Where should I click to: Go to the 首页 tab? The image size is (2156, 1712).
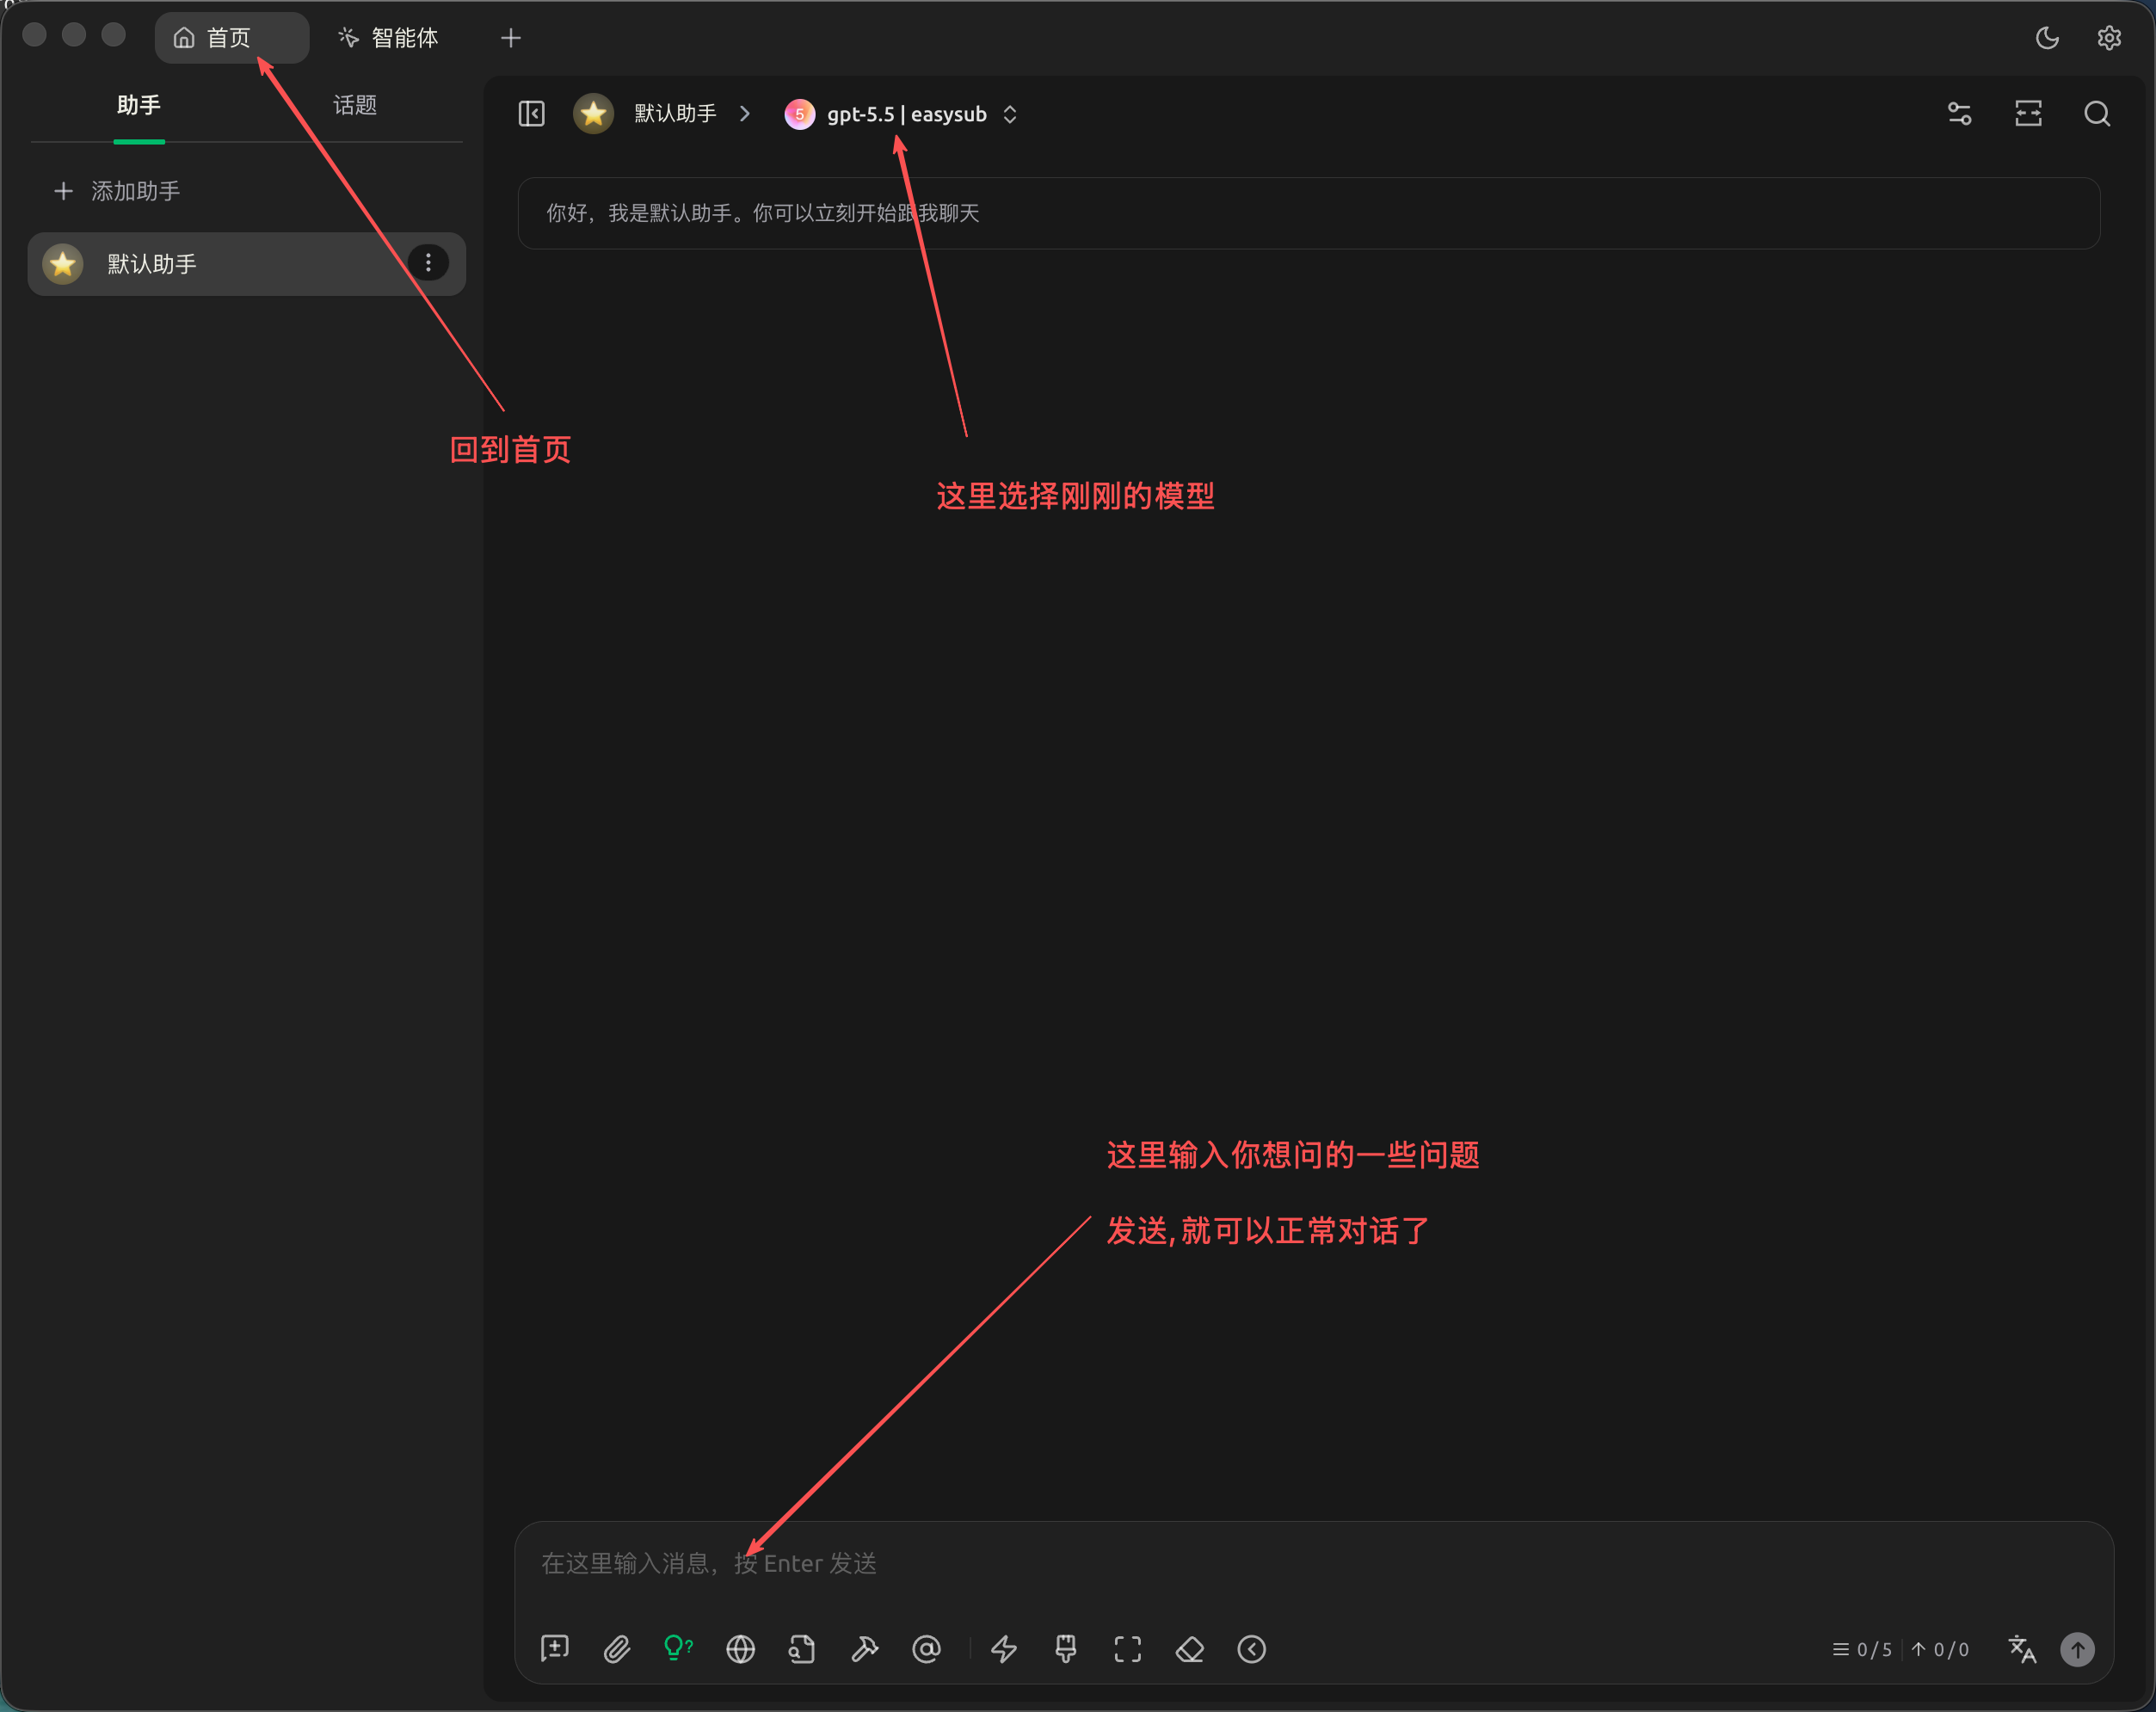point(232,38)
